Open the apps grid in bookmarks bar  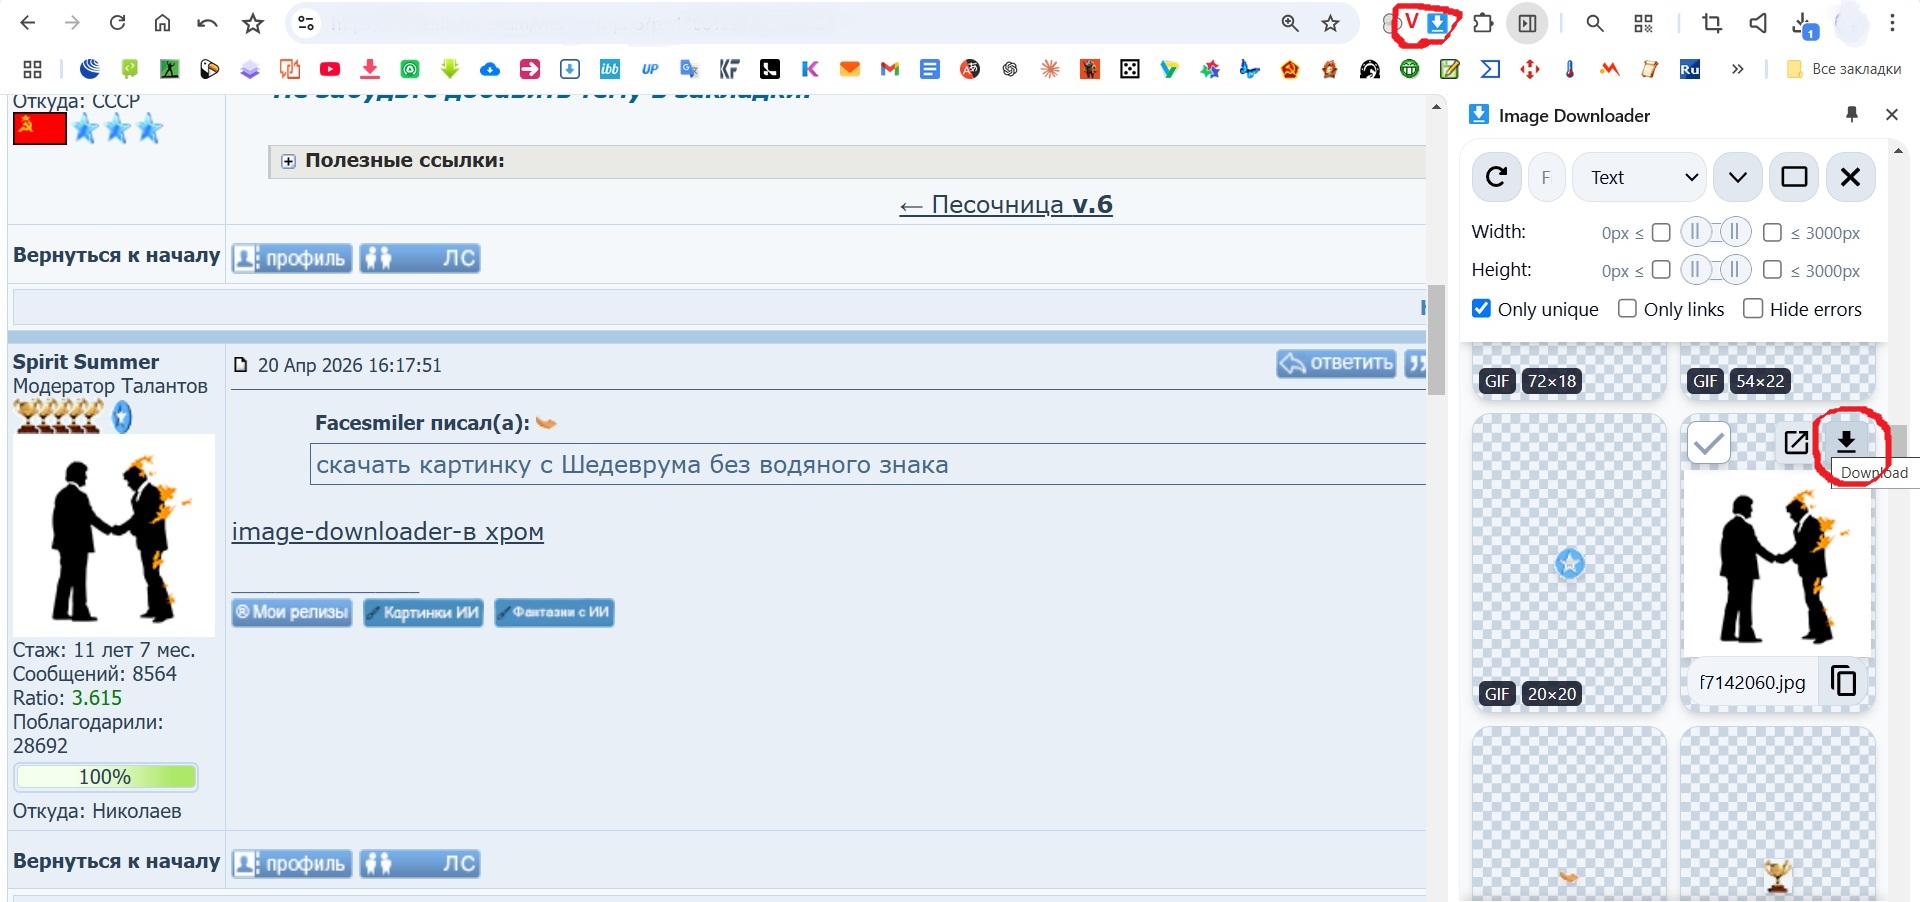(32, 69)
